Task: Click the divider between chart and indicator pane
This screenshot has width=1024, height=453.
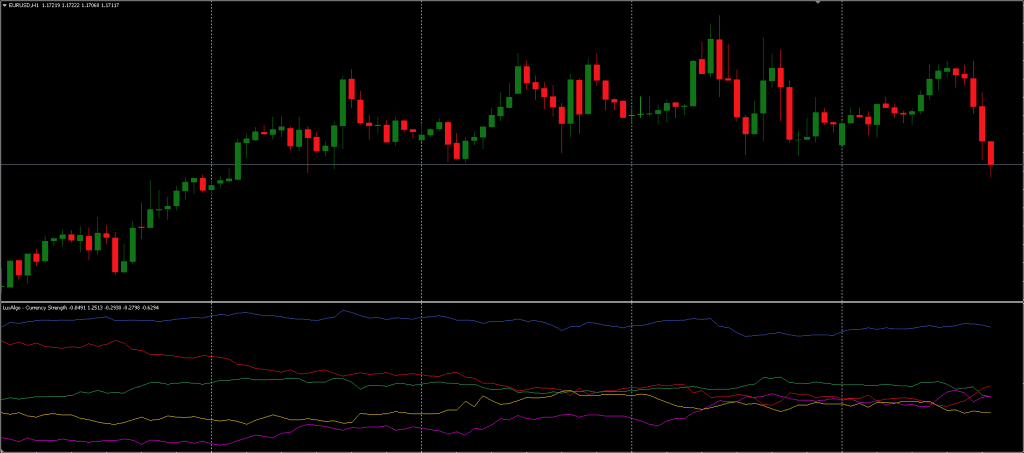Action: coord(500,301)
